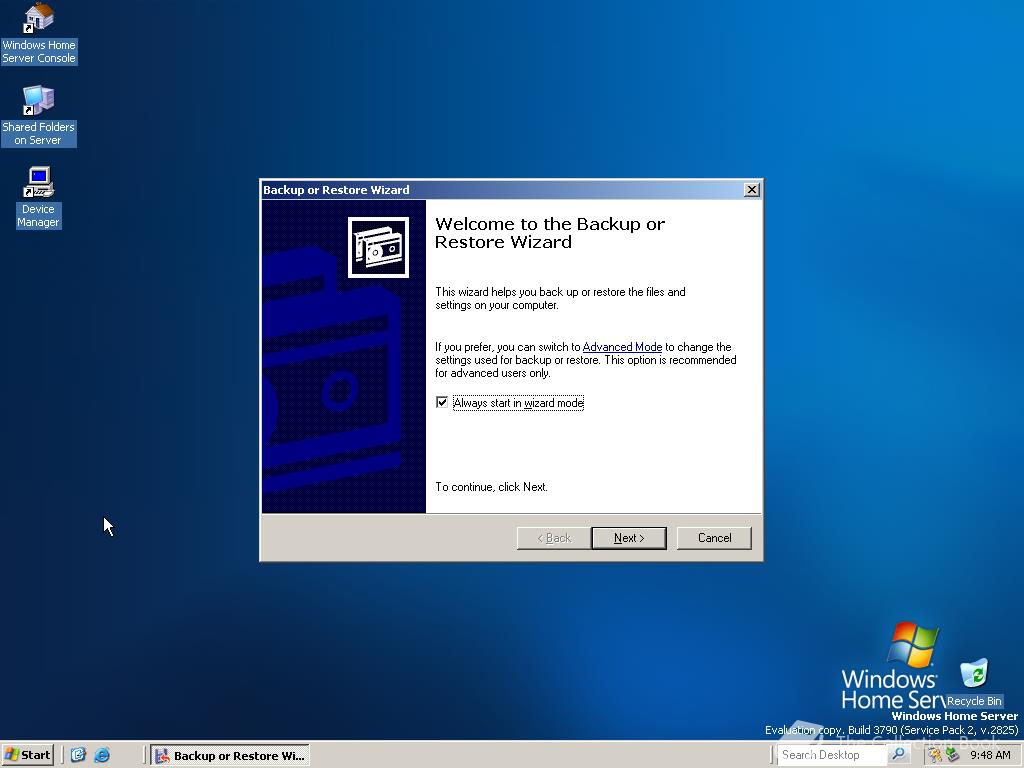
Task: Click the first system tray icon
Action: (x=935, y=755)
